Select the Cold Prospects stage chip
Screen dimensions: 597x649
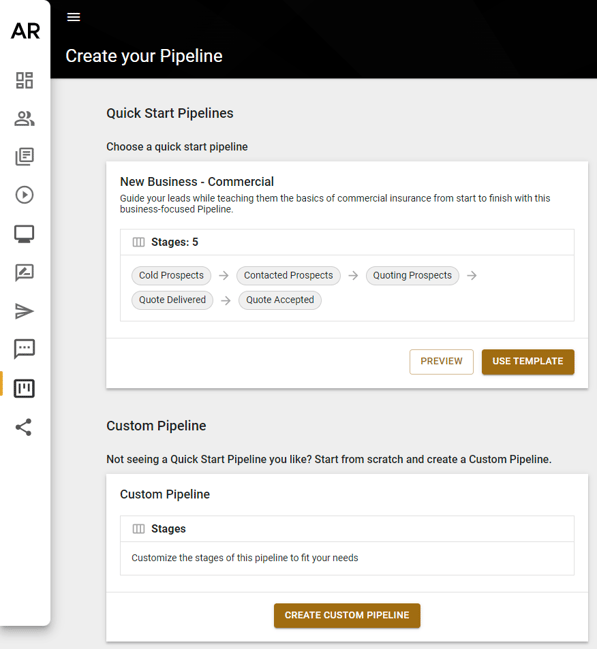coord(171,275)
